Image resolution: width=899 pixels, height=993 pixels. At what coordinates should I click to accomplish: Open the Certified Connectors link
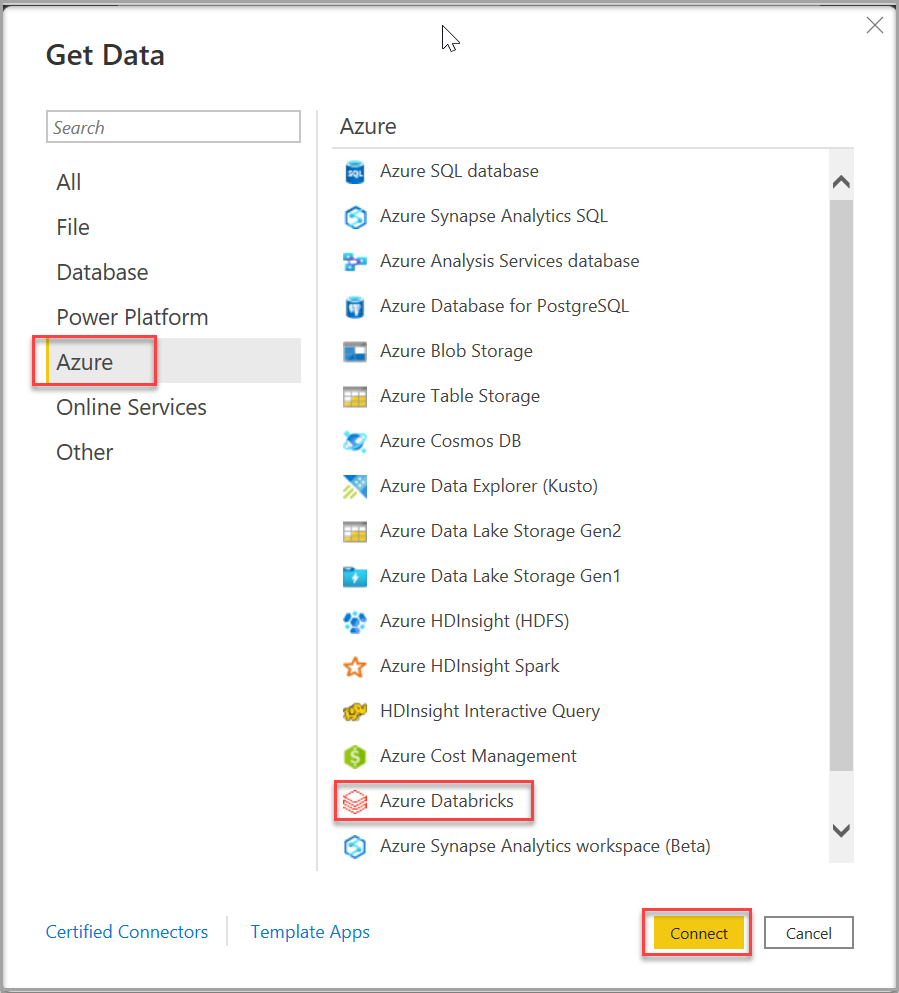[x=127, y=932]
